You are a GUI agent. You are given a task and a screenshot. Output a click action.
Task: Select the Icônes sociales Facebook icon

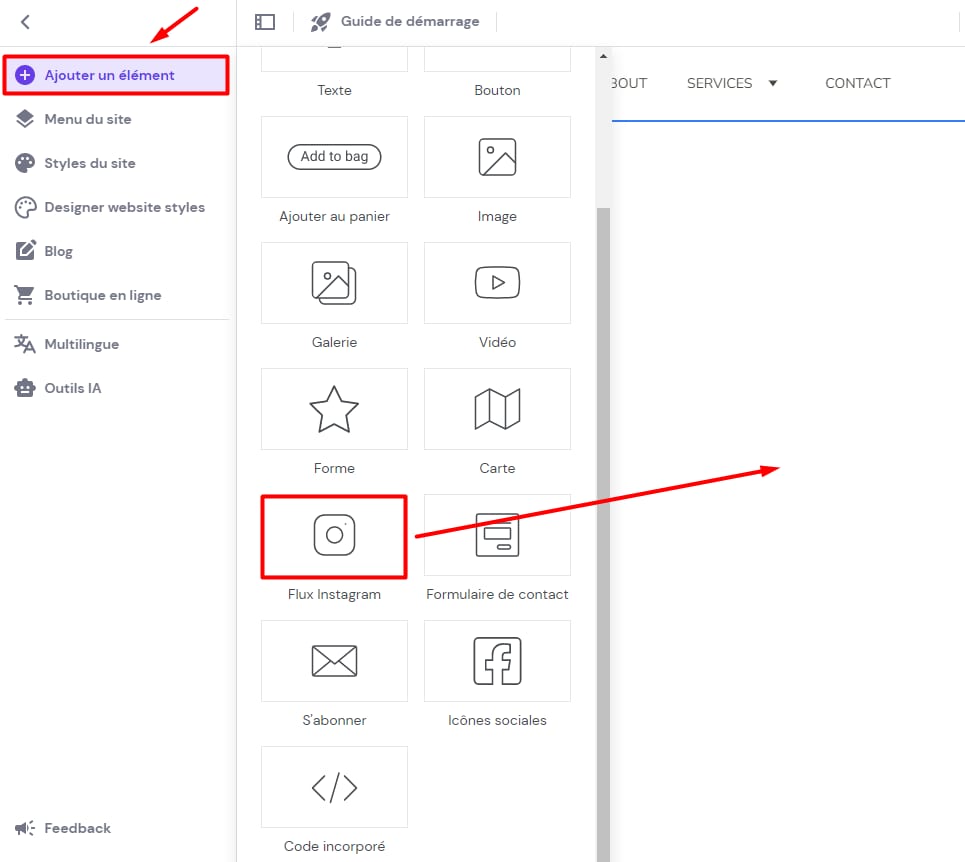point(497,661)
